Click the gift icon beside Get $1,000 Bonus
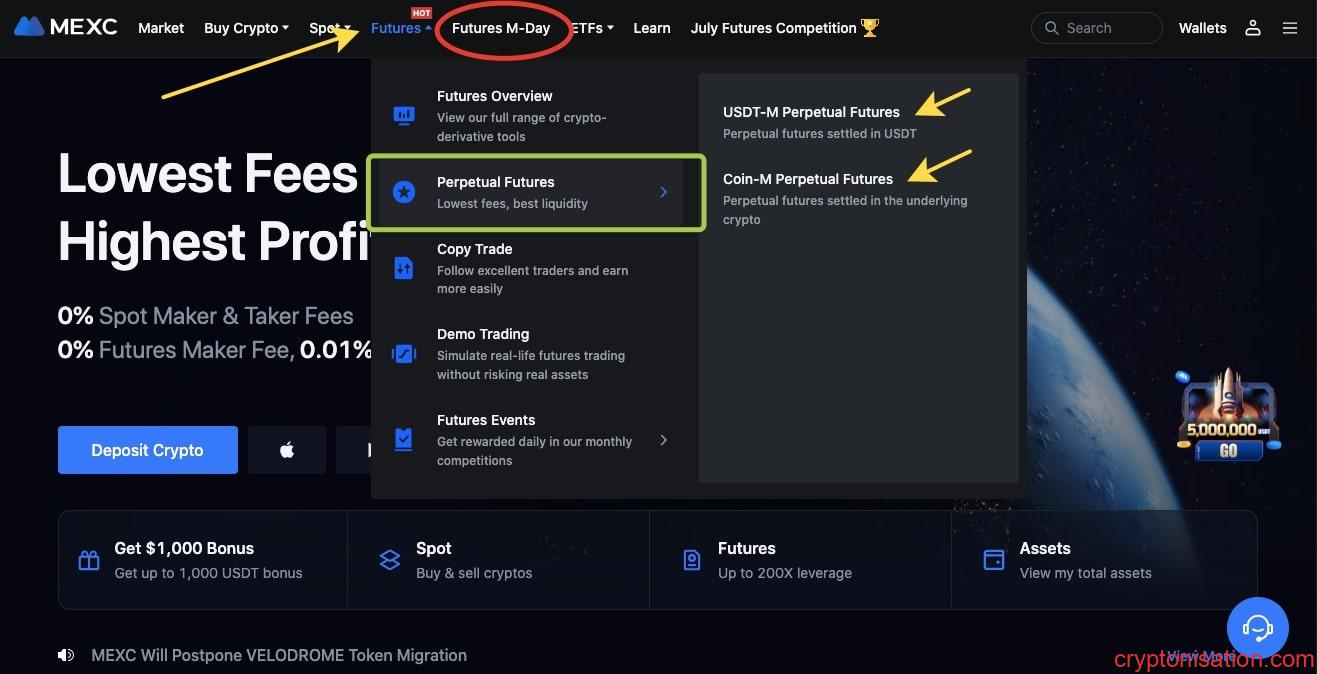Screen dimensions: 1317x674 tap(89, 560)
